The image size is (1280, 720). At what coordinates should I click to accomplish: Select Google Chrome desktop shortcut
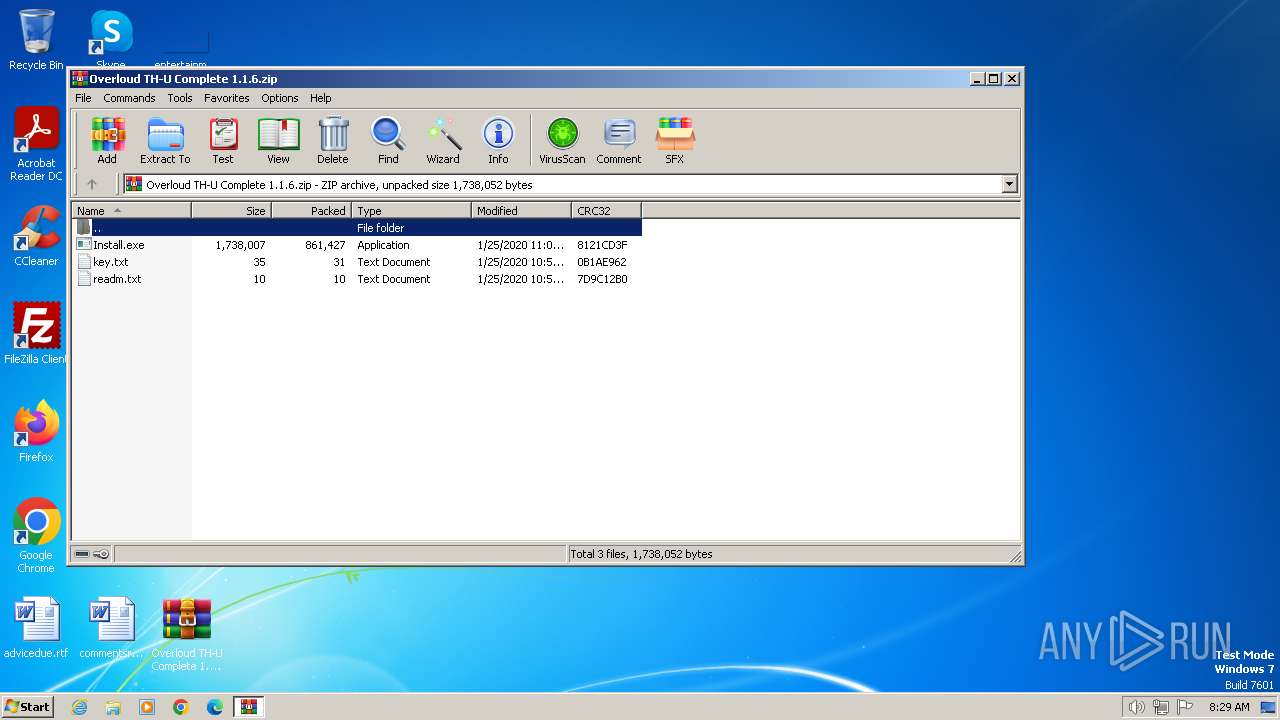tap(36, 536)
